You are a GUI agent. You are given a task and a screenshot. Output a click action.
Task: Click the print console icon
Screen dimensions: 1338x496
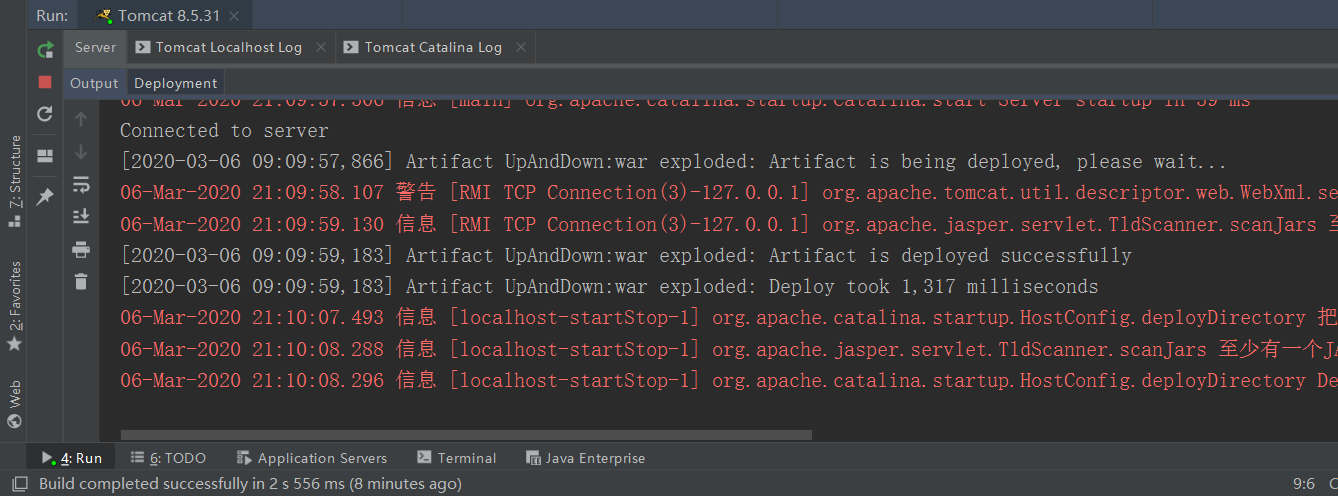pyautogui.click(x=81, y=250)
